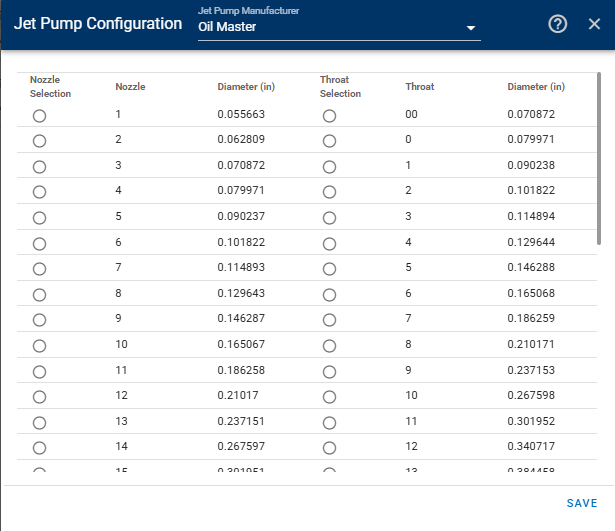Select nozzle 1 radio button

pos(39,116)
